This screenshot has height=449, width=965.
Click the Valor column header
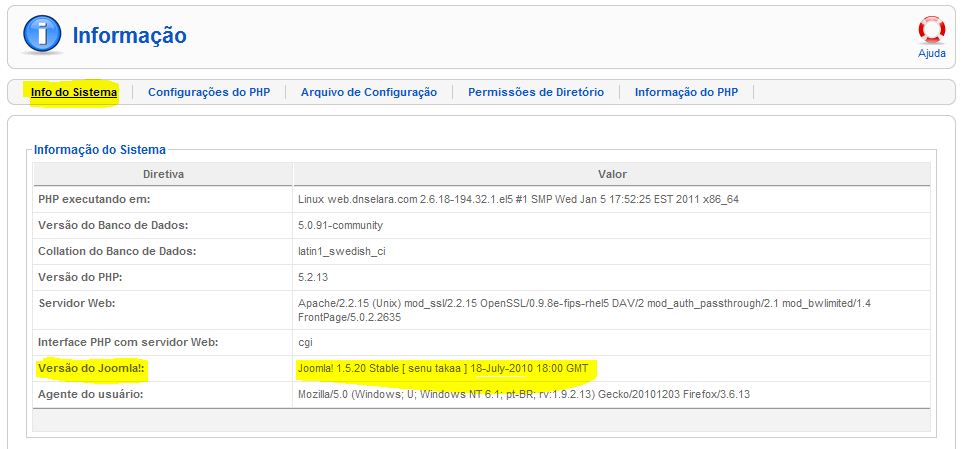(x=612, y=174)
